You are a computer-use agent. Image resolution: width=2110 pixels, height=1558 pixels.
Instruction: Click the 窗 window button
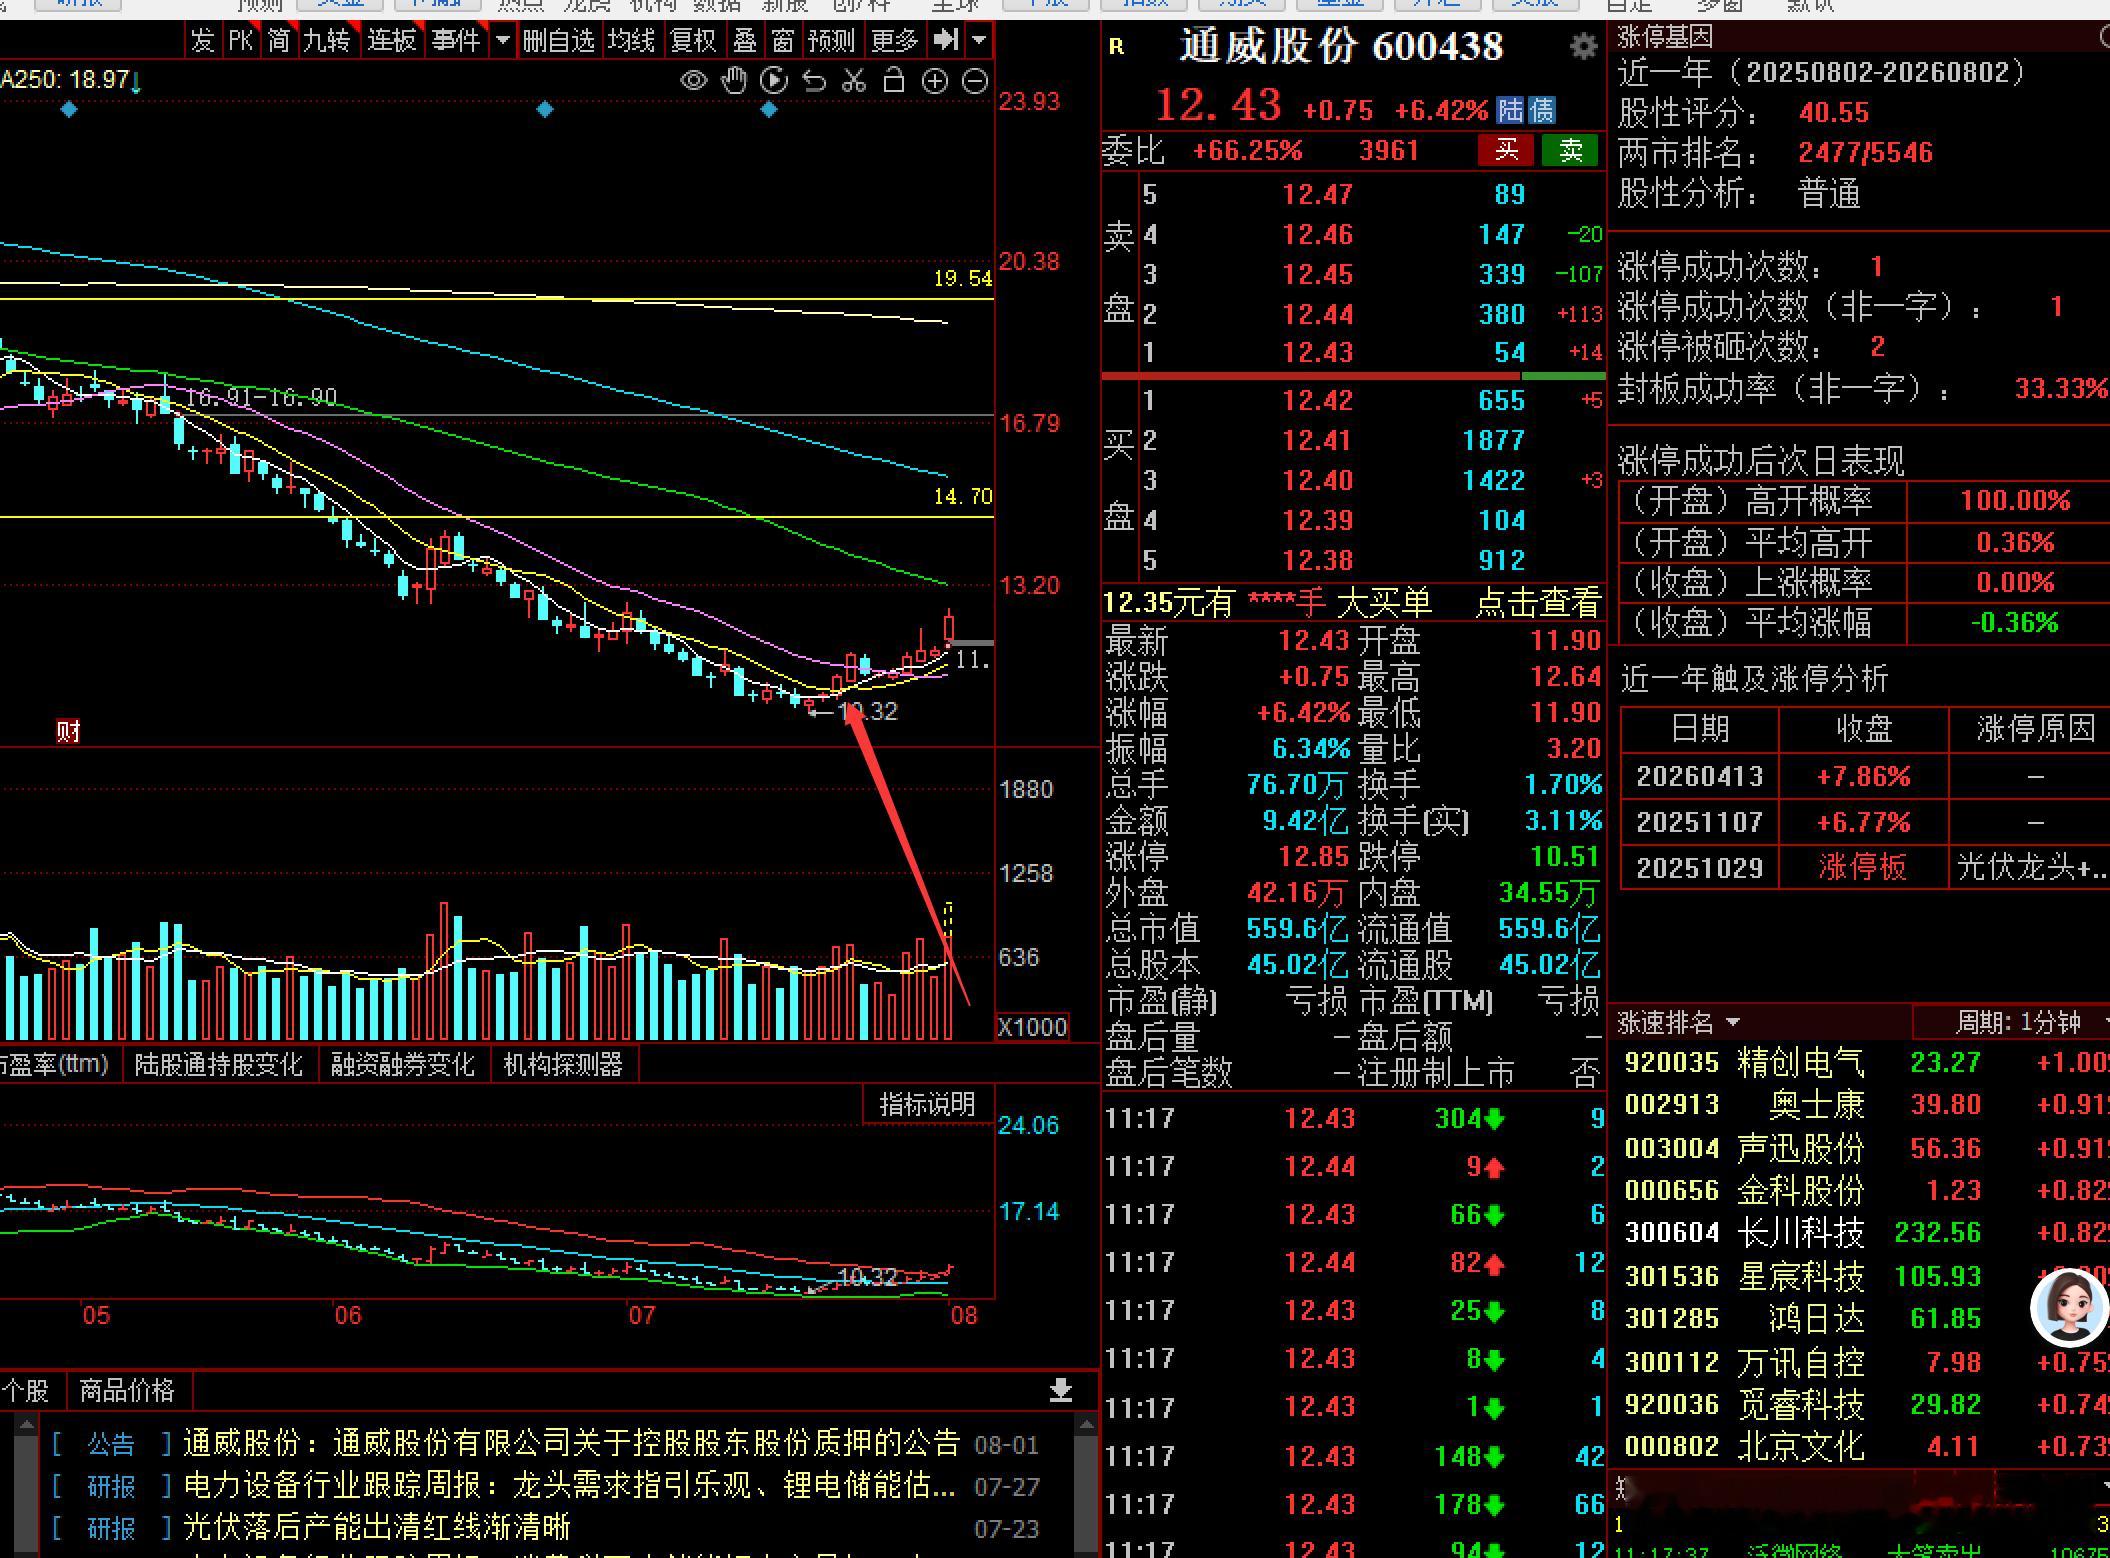tap(783, 40)
